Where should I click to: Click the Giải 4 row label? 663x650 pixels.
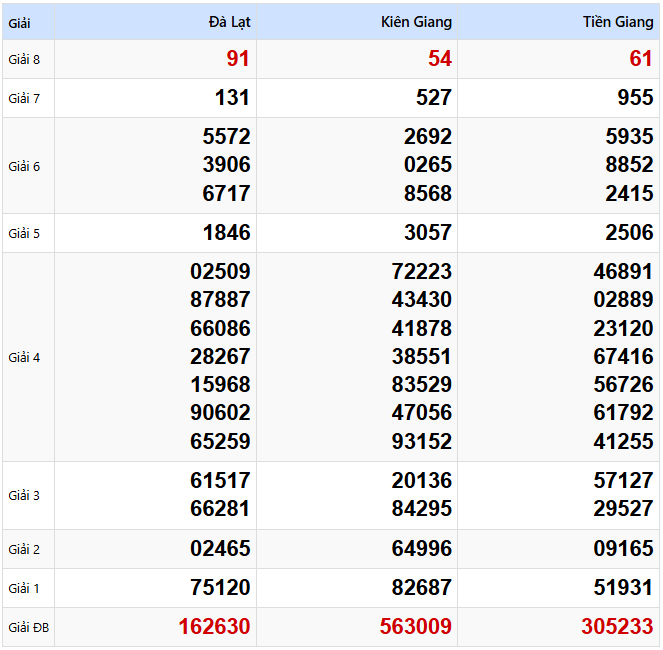24,357
